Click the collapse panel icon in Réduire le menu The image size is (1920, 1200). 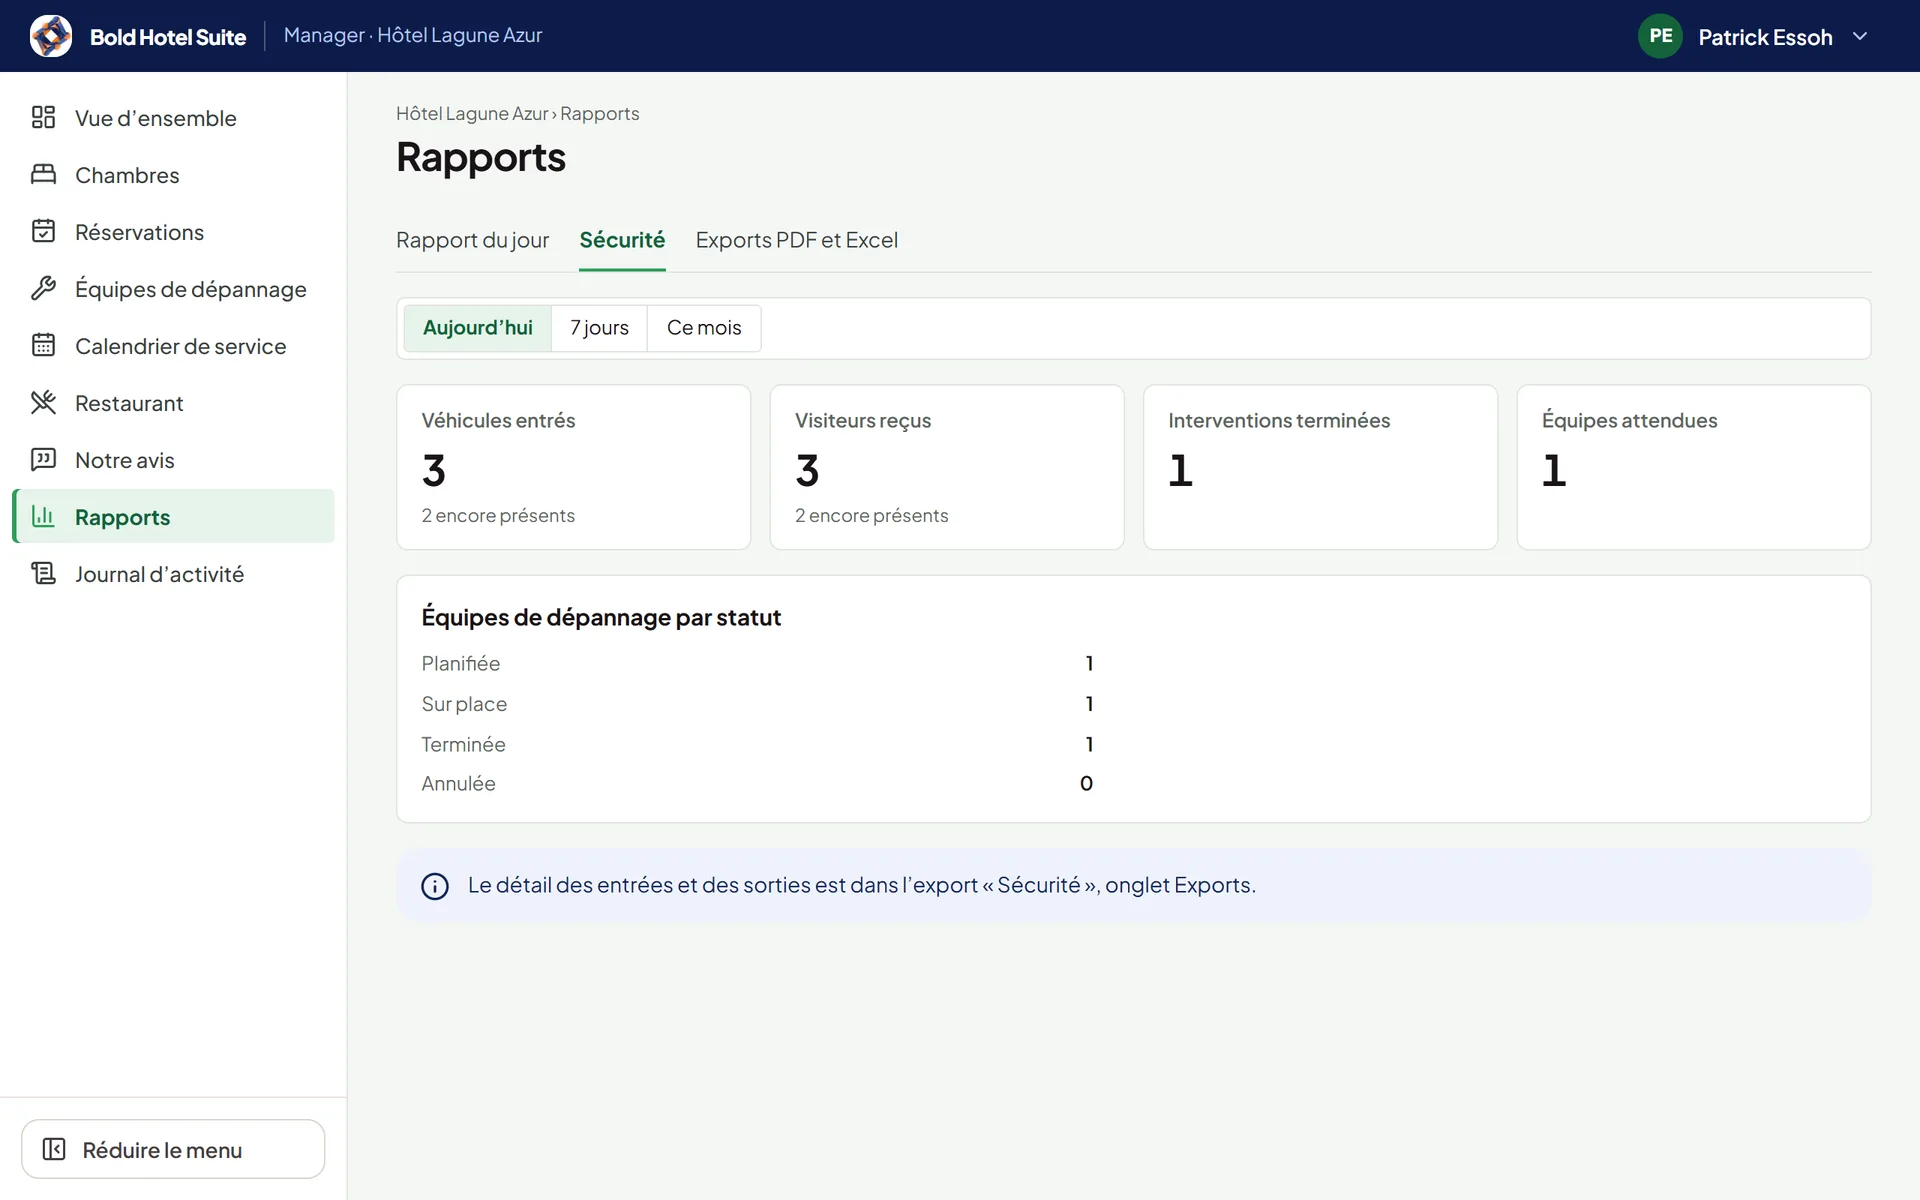point(54,1149)
